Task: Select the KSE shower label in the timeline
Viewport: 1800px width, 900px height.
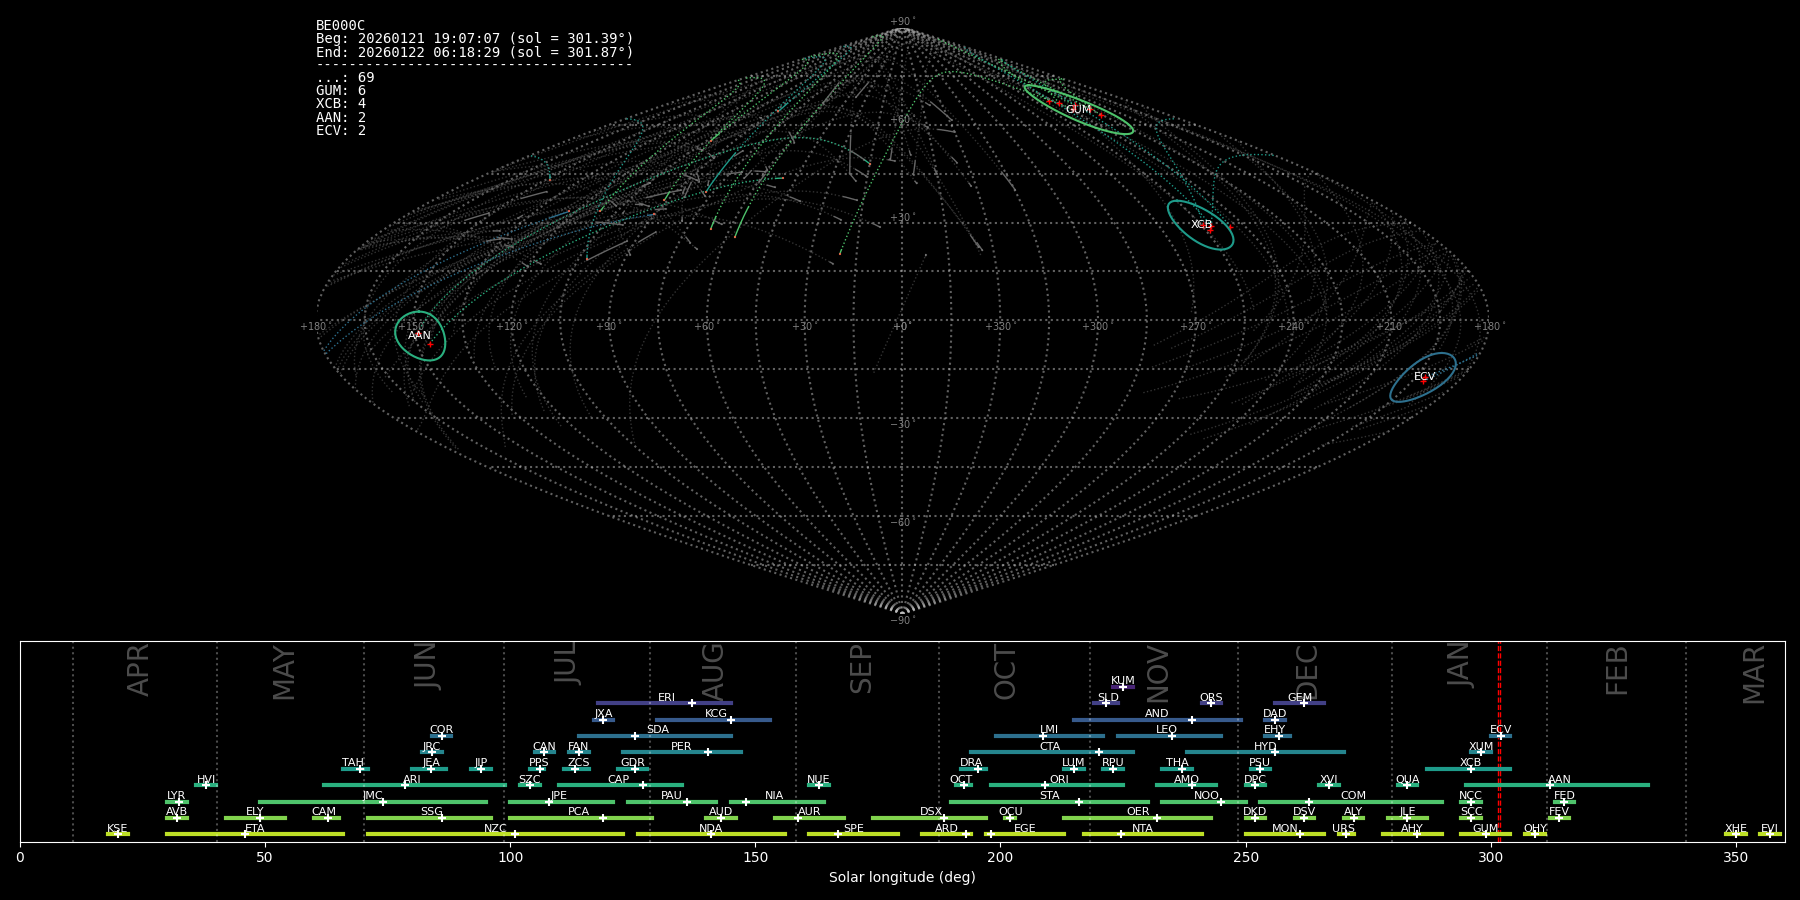Action: pyautogui.click(x=117, y=829)
